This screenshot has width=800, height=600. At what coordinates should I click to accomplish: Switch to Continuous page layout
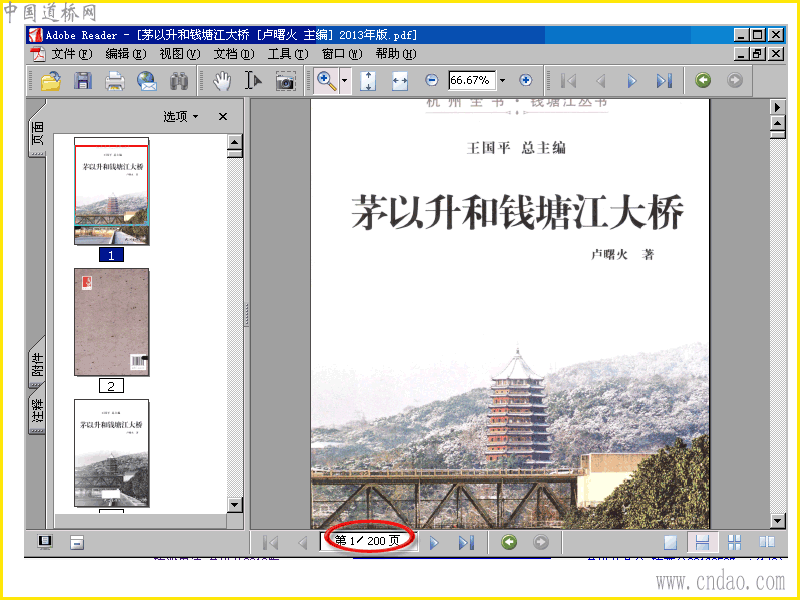click(x=703, y=542)
